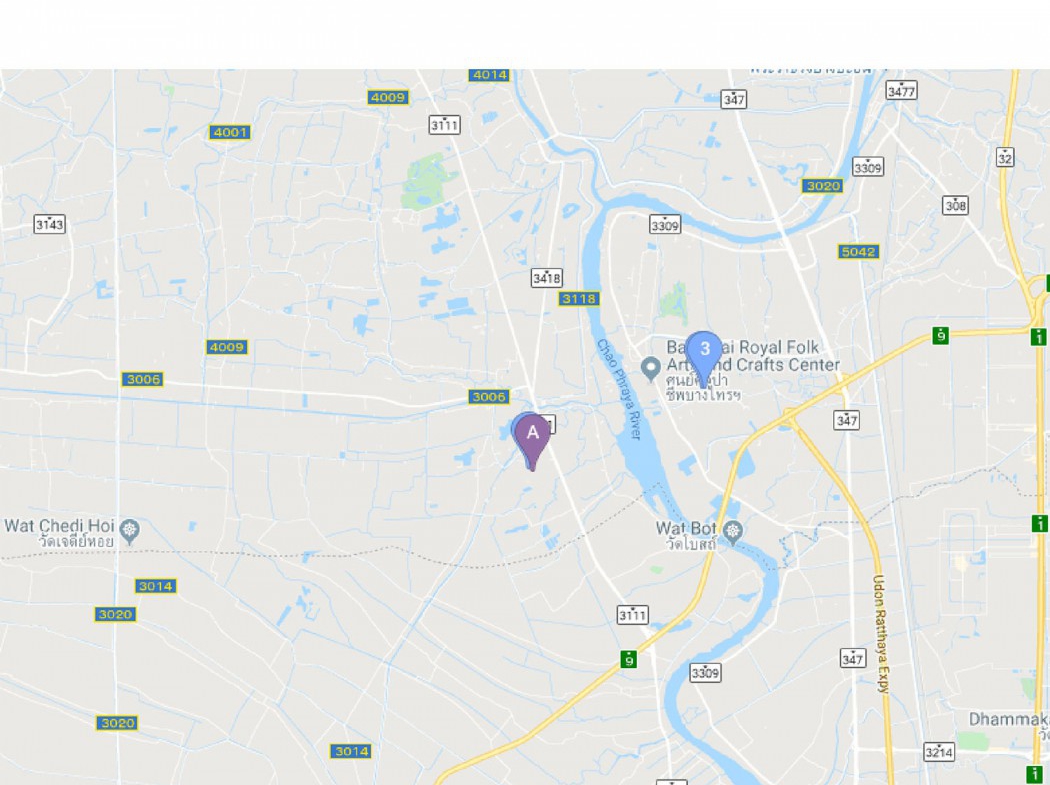Click the Dhammakaya place label
Viewport: 1050px width, 785px height.
pos(1009,719)
